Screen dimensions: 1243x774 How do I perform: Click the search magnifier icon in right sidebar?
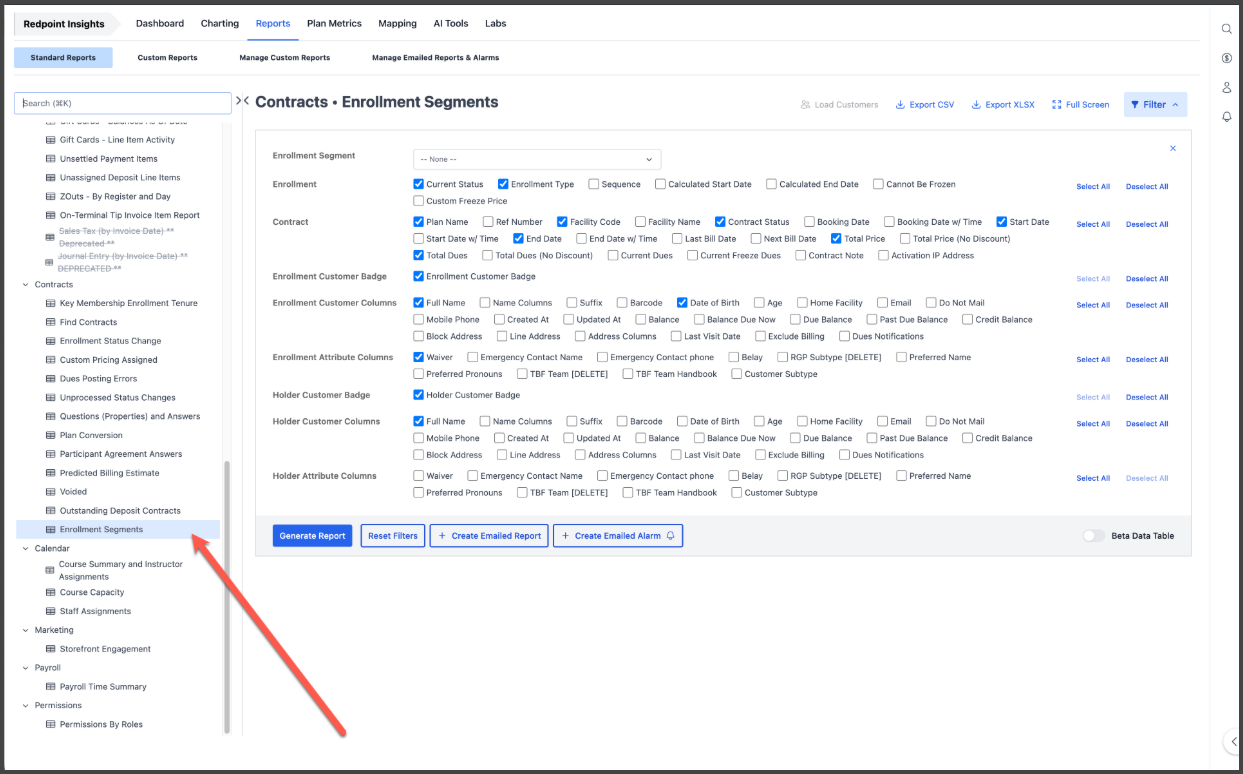[x=1227, y=29]
